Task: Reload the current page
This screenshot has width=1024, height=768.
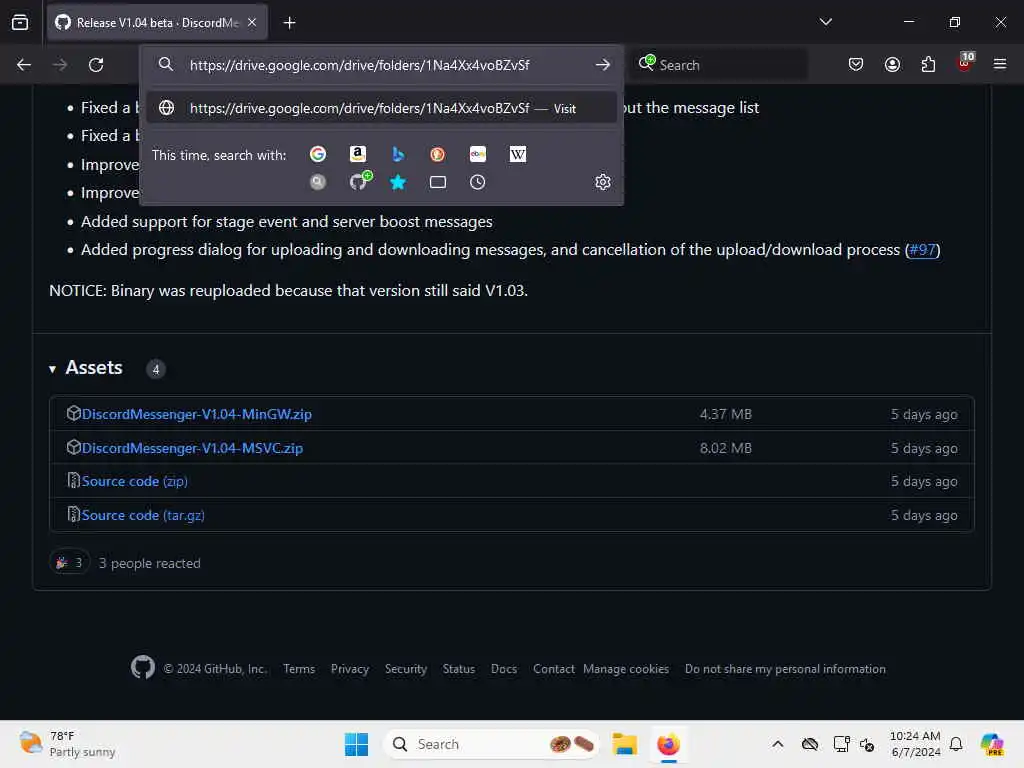Action: pos(96,65)
